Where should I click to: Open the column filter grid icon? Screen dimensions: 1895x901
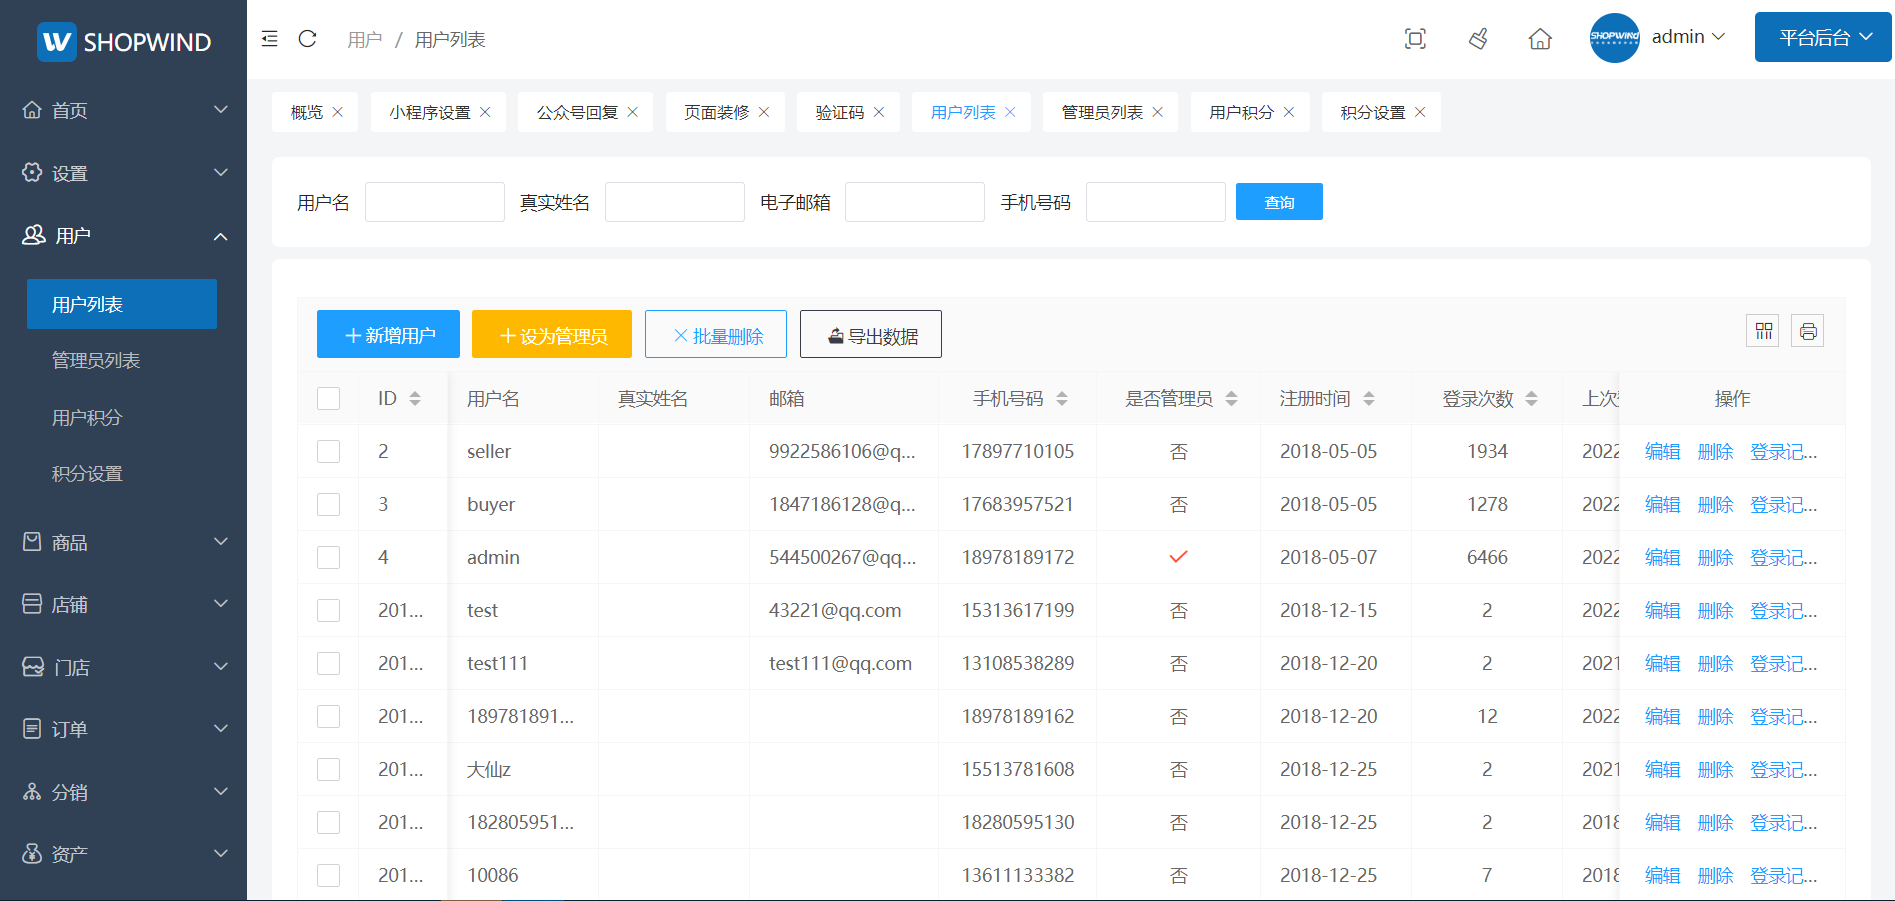[x=1763, y=331]
